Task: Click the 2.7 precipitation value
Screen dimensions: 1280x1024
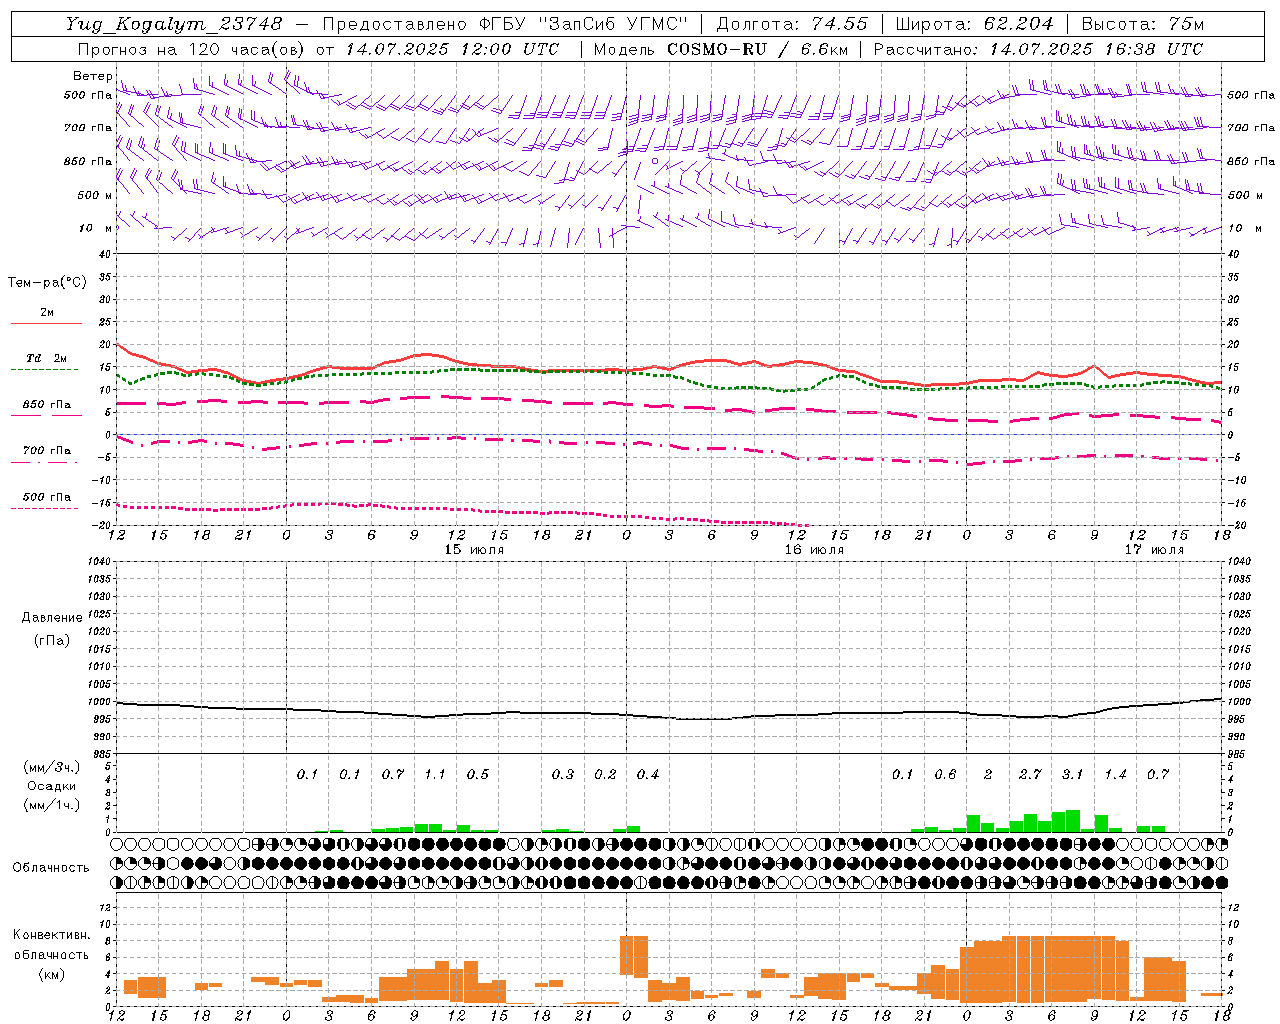Action: (x=1030, y=775)
